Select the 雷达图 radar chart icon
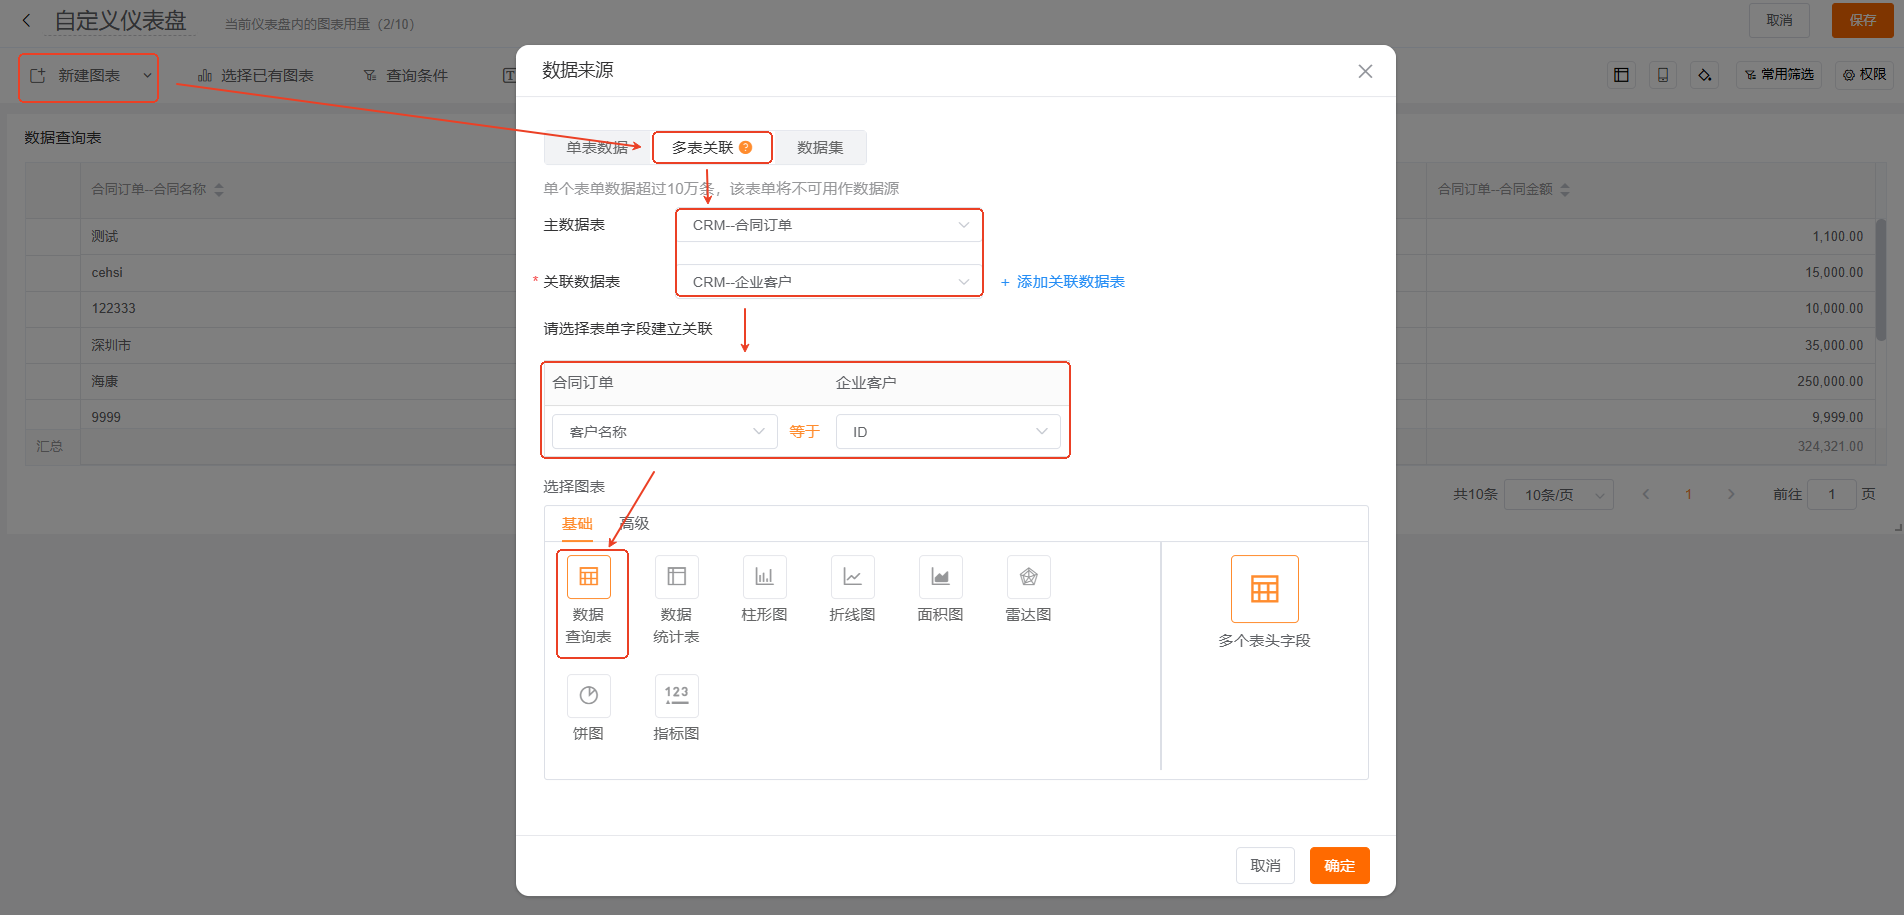Screen dimensions: 1904x915 (1028, 578)
